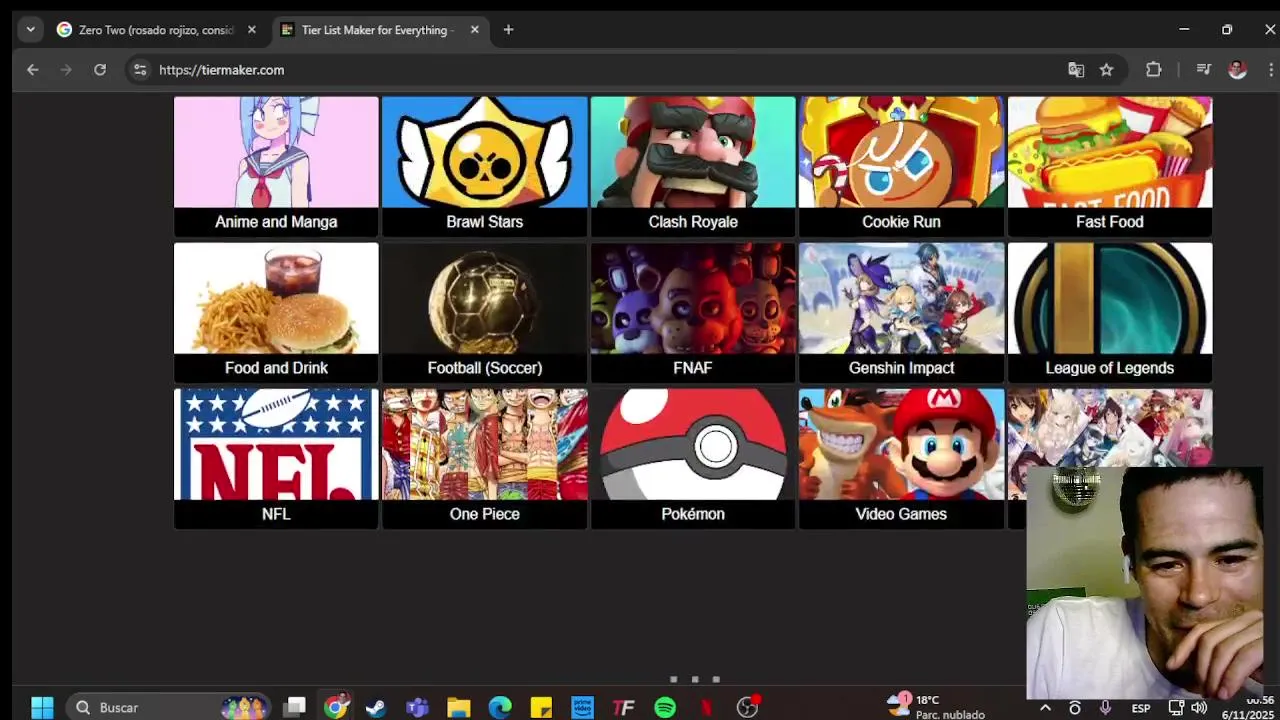Screen dimensions: 1280x720
Task: Close the Zero Two tab
Action: pyautogui.click(x=252, y=30)
